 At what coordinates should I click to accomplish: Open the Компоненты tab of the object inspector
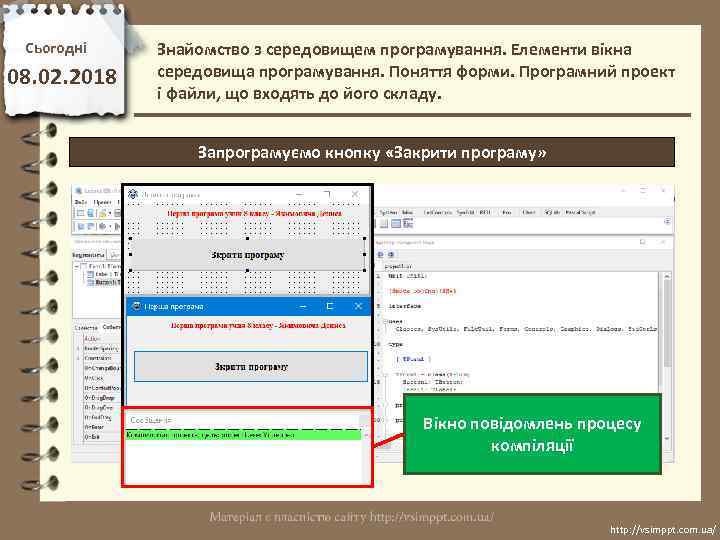pos(89,254)
